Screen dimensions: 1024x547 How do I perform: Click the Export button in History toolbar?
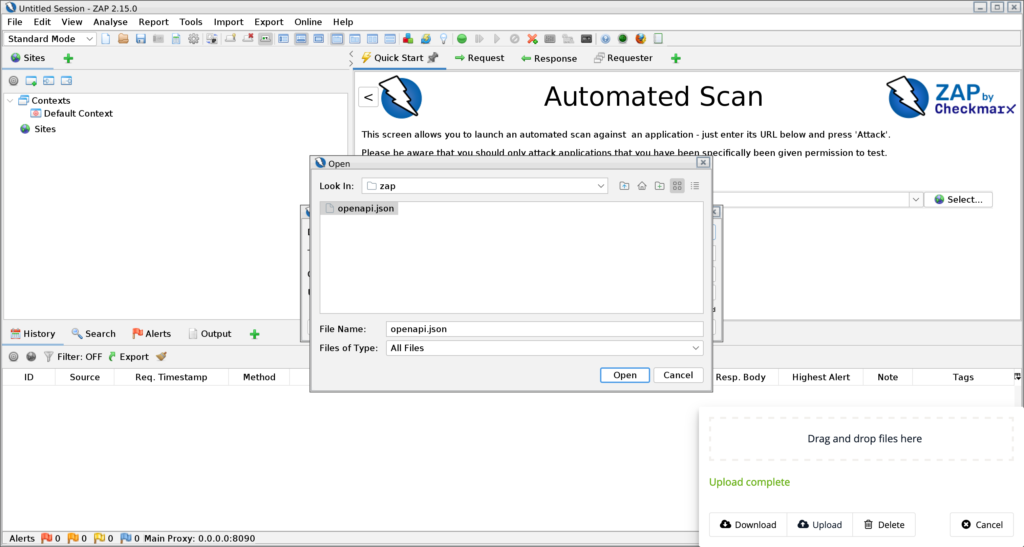[x=129, y=356]
